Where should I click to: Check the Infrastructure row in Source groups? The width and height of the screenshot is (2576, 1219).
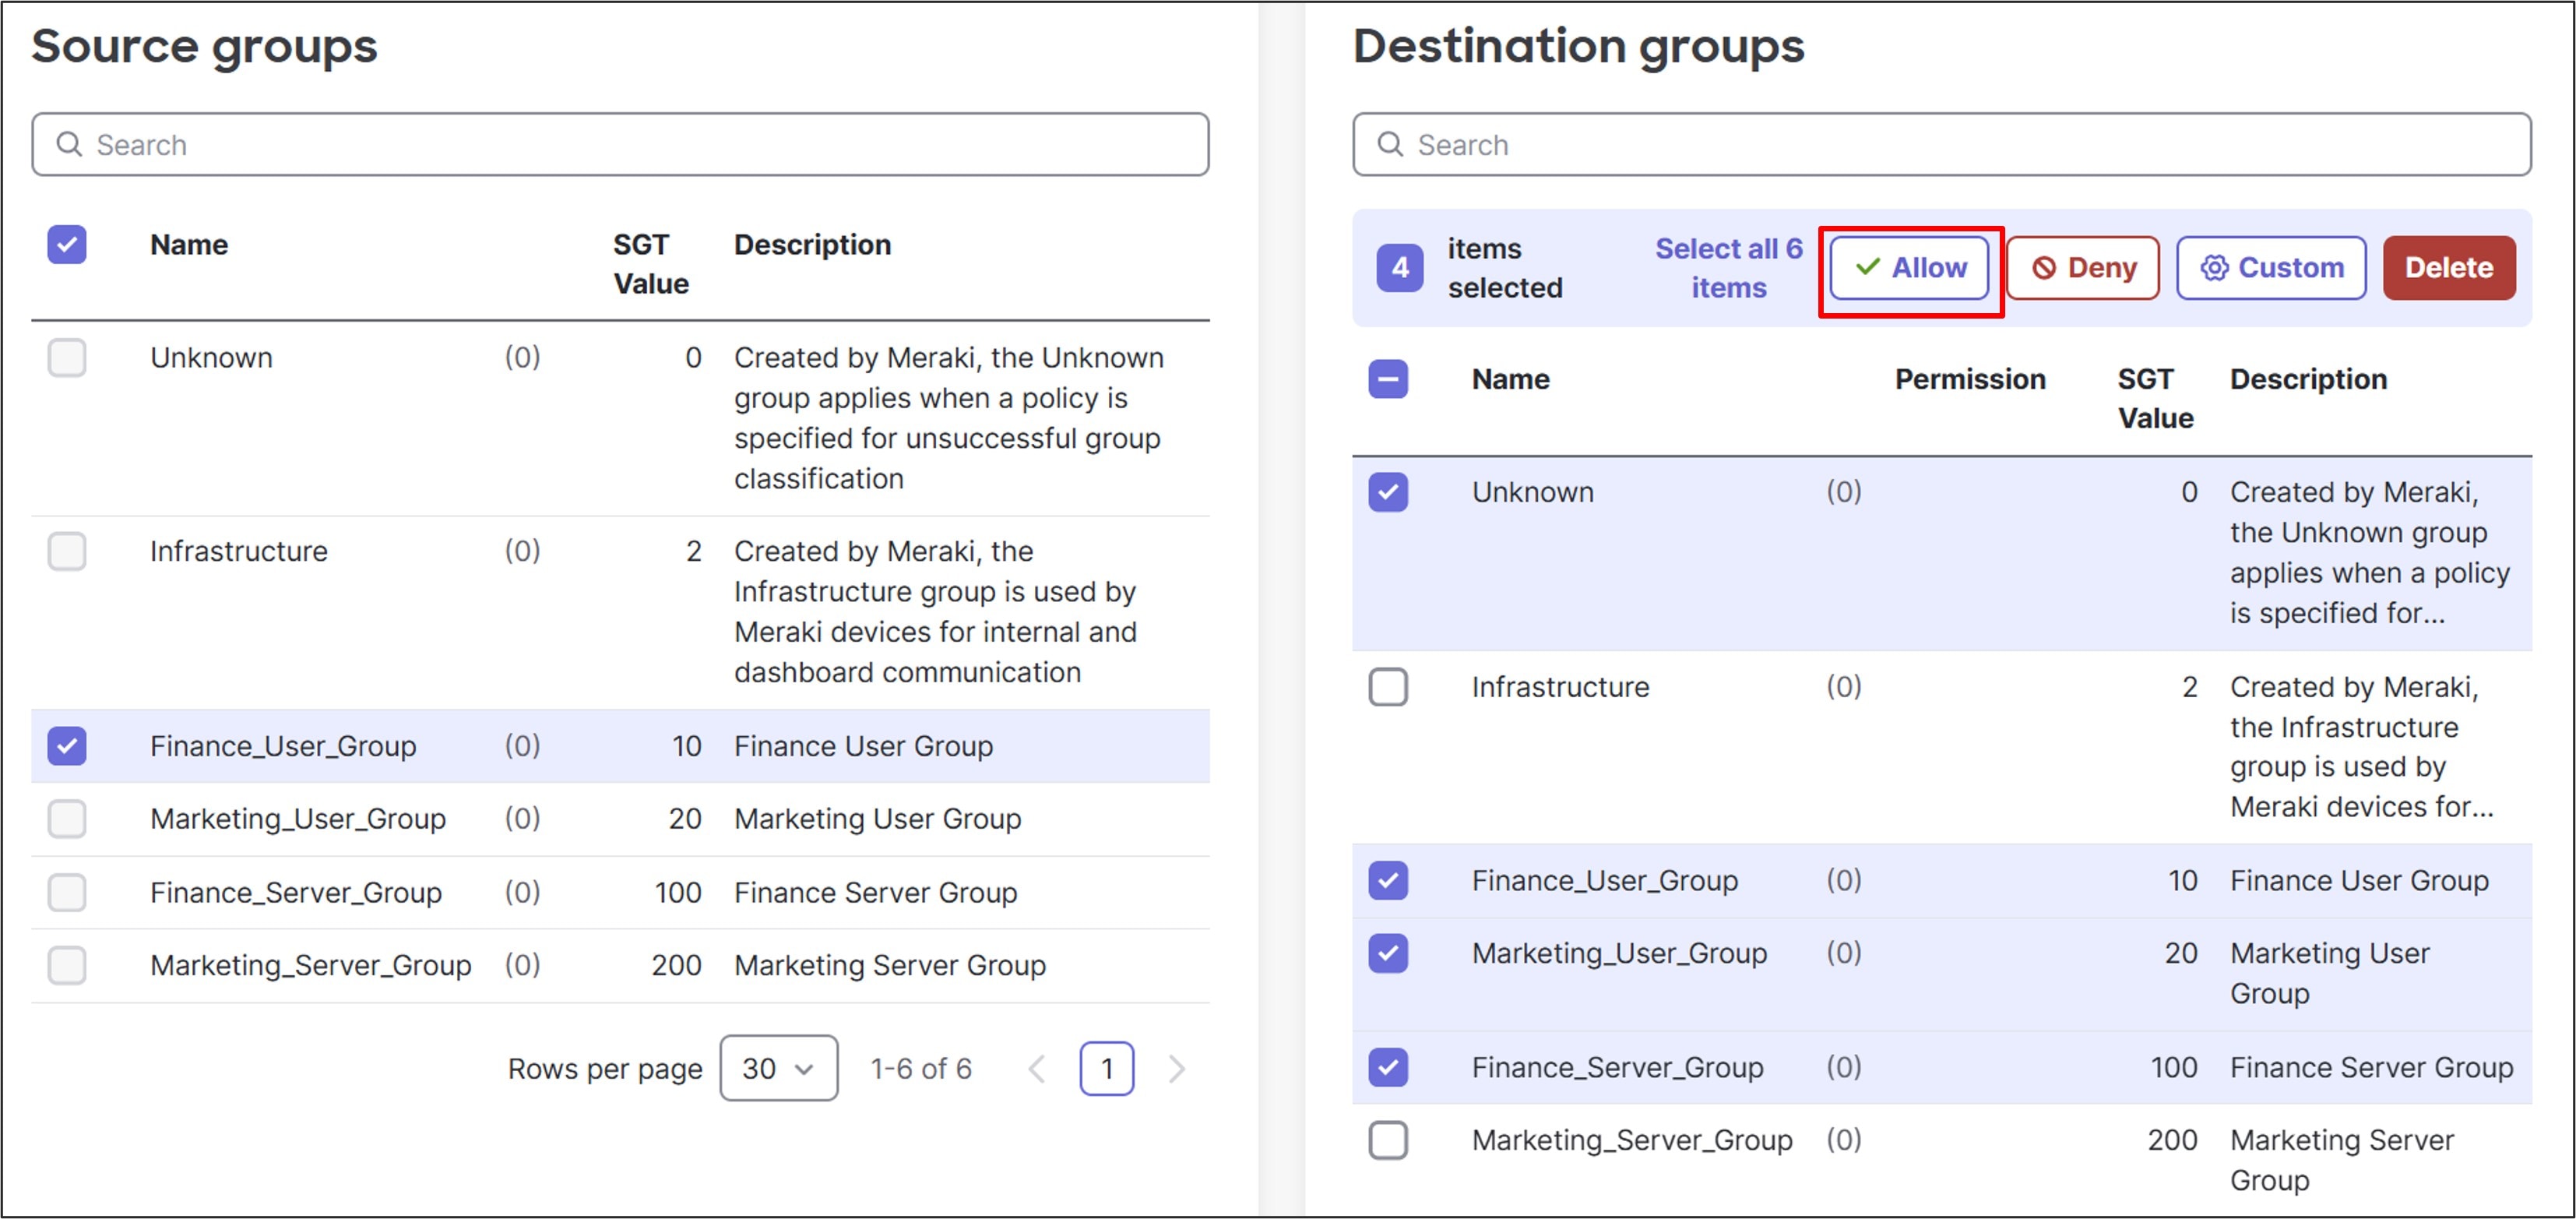67,551
